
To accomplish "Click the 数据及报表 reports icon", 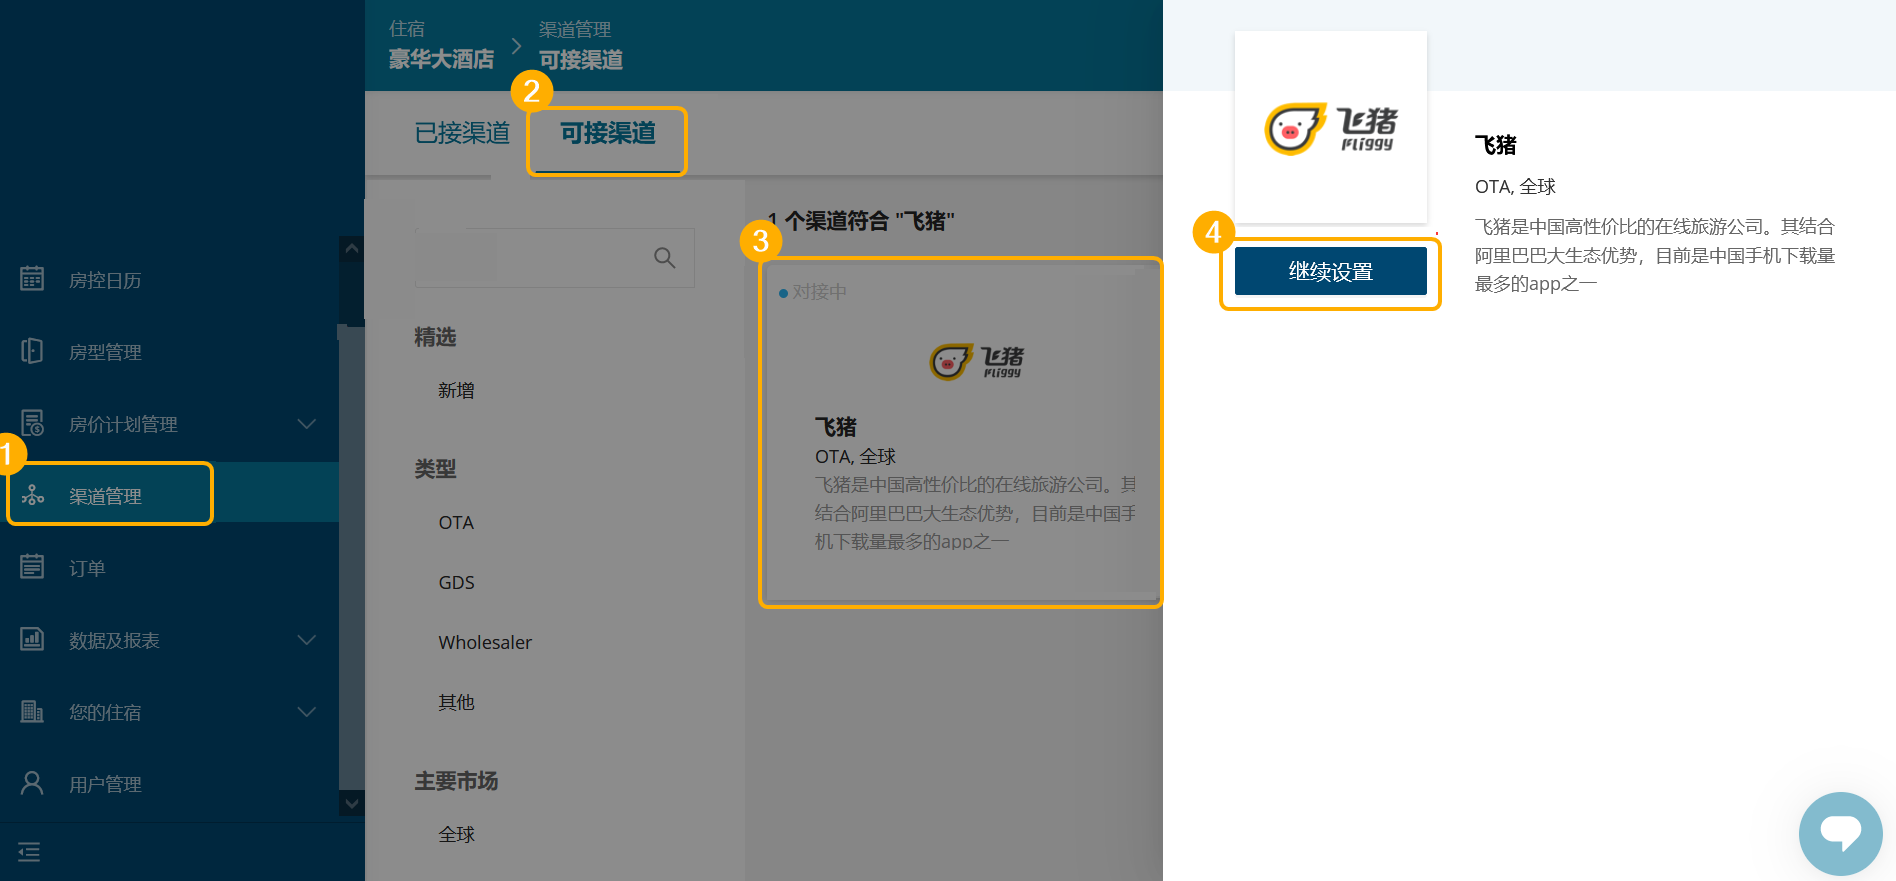I will 32,639.
